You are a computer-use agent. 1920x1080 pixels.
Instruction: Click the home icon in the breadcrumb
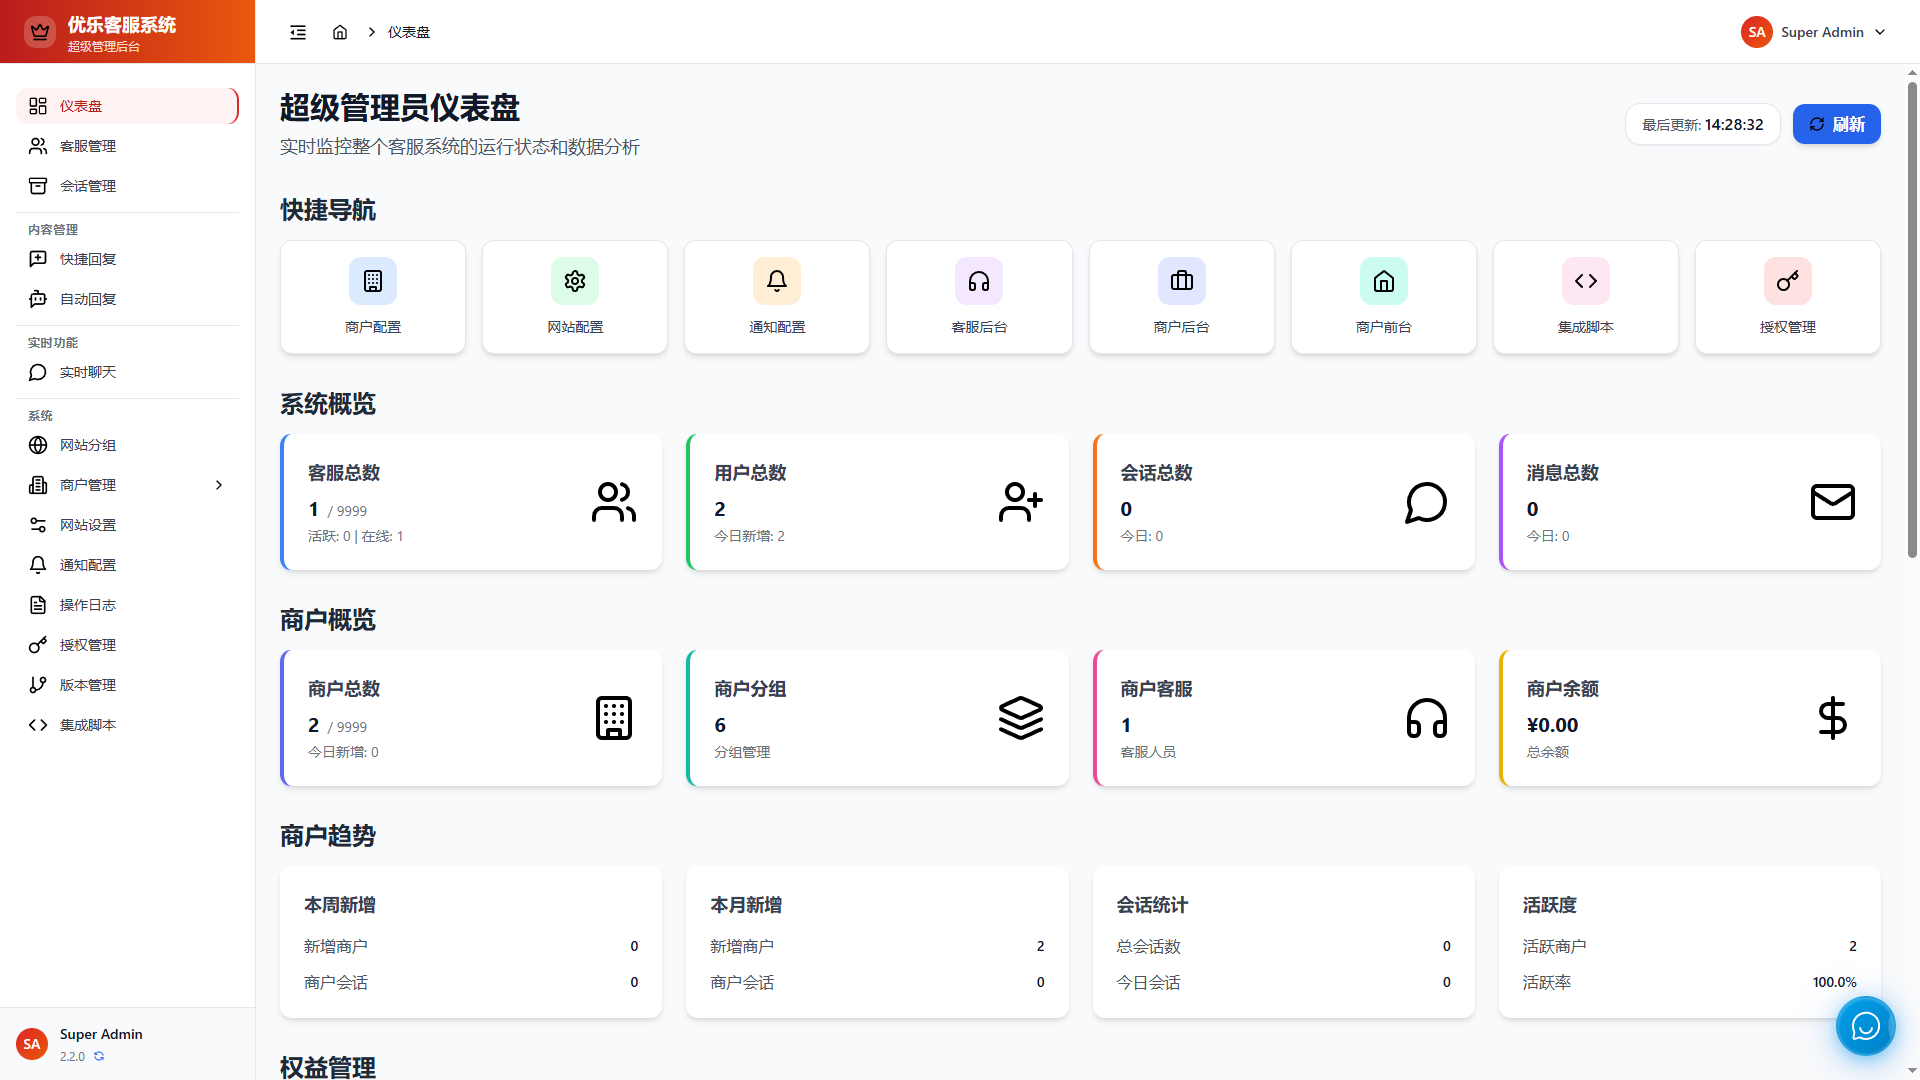339,31
